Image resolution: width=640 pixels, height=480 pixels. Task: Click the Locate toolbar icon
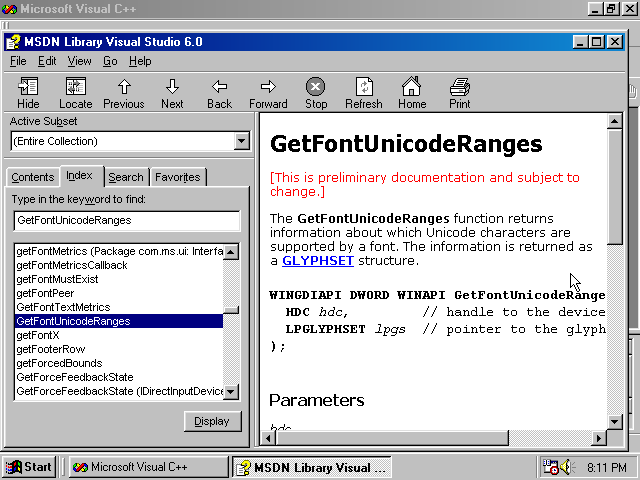76,92
